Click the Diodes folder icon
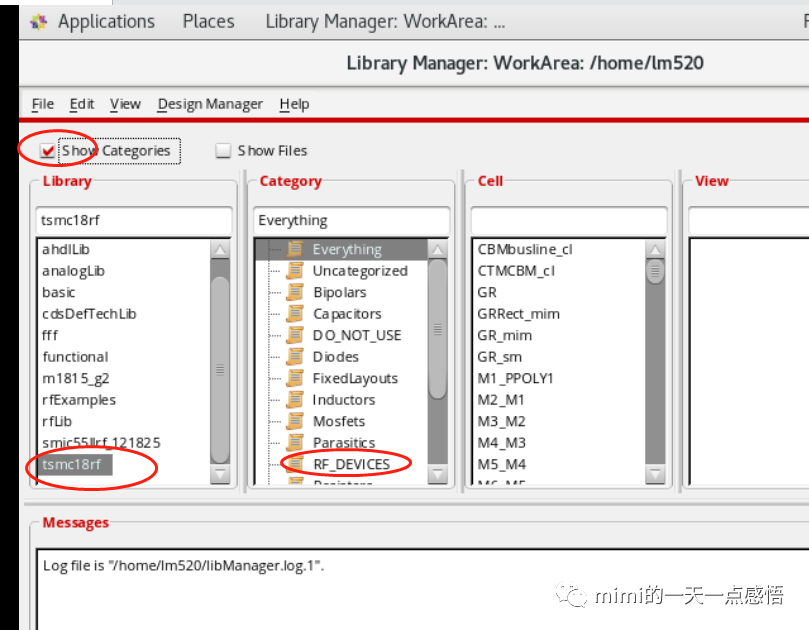This screenshot has width=809, height=630. tap(295, 357)
